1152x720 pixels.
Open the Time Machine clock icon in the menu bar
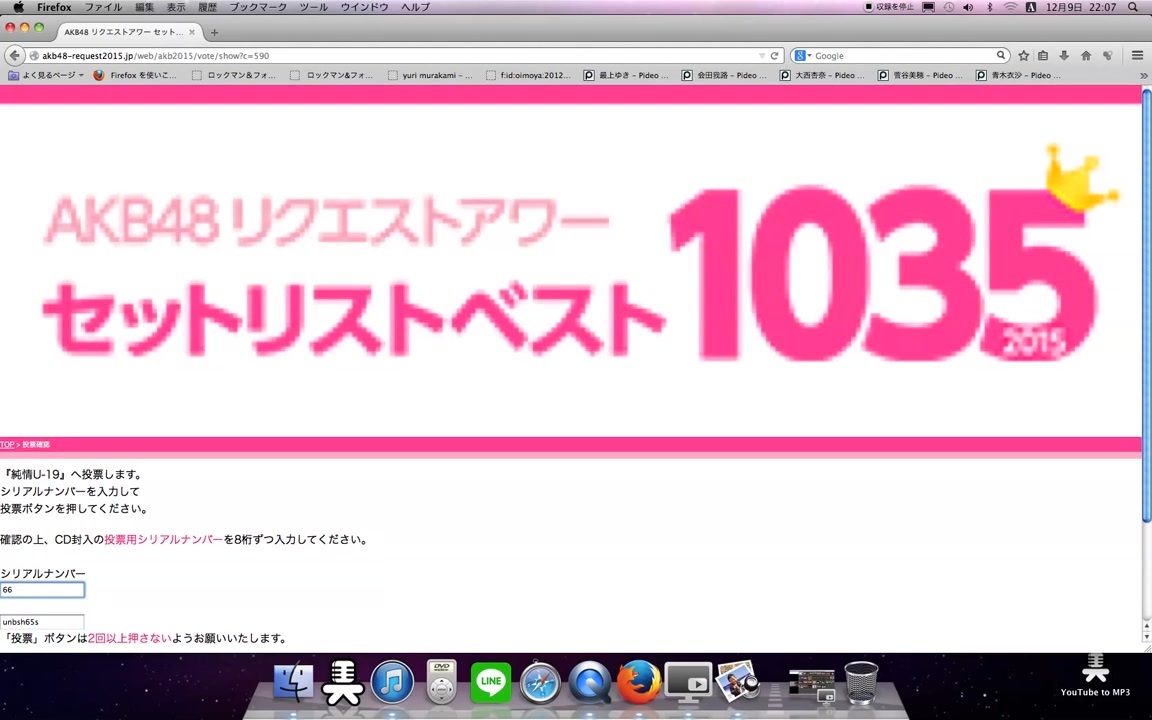[x=948, y=7]
